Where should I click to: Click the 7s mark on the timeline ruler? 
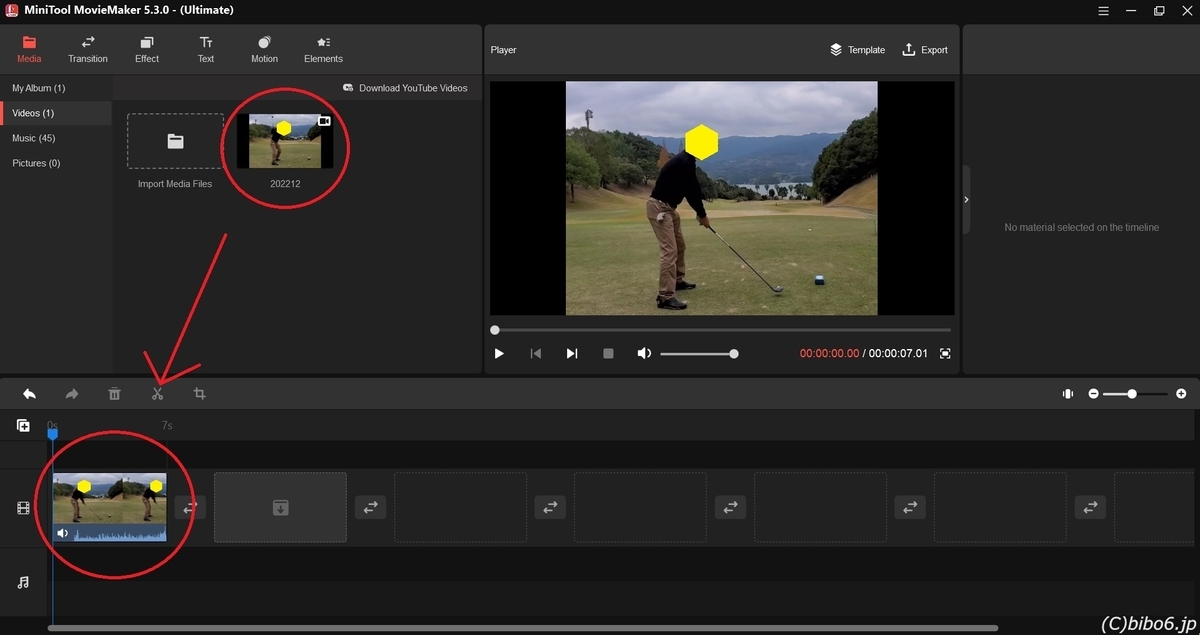pos(167,426)
